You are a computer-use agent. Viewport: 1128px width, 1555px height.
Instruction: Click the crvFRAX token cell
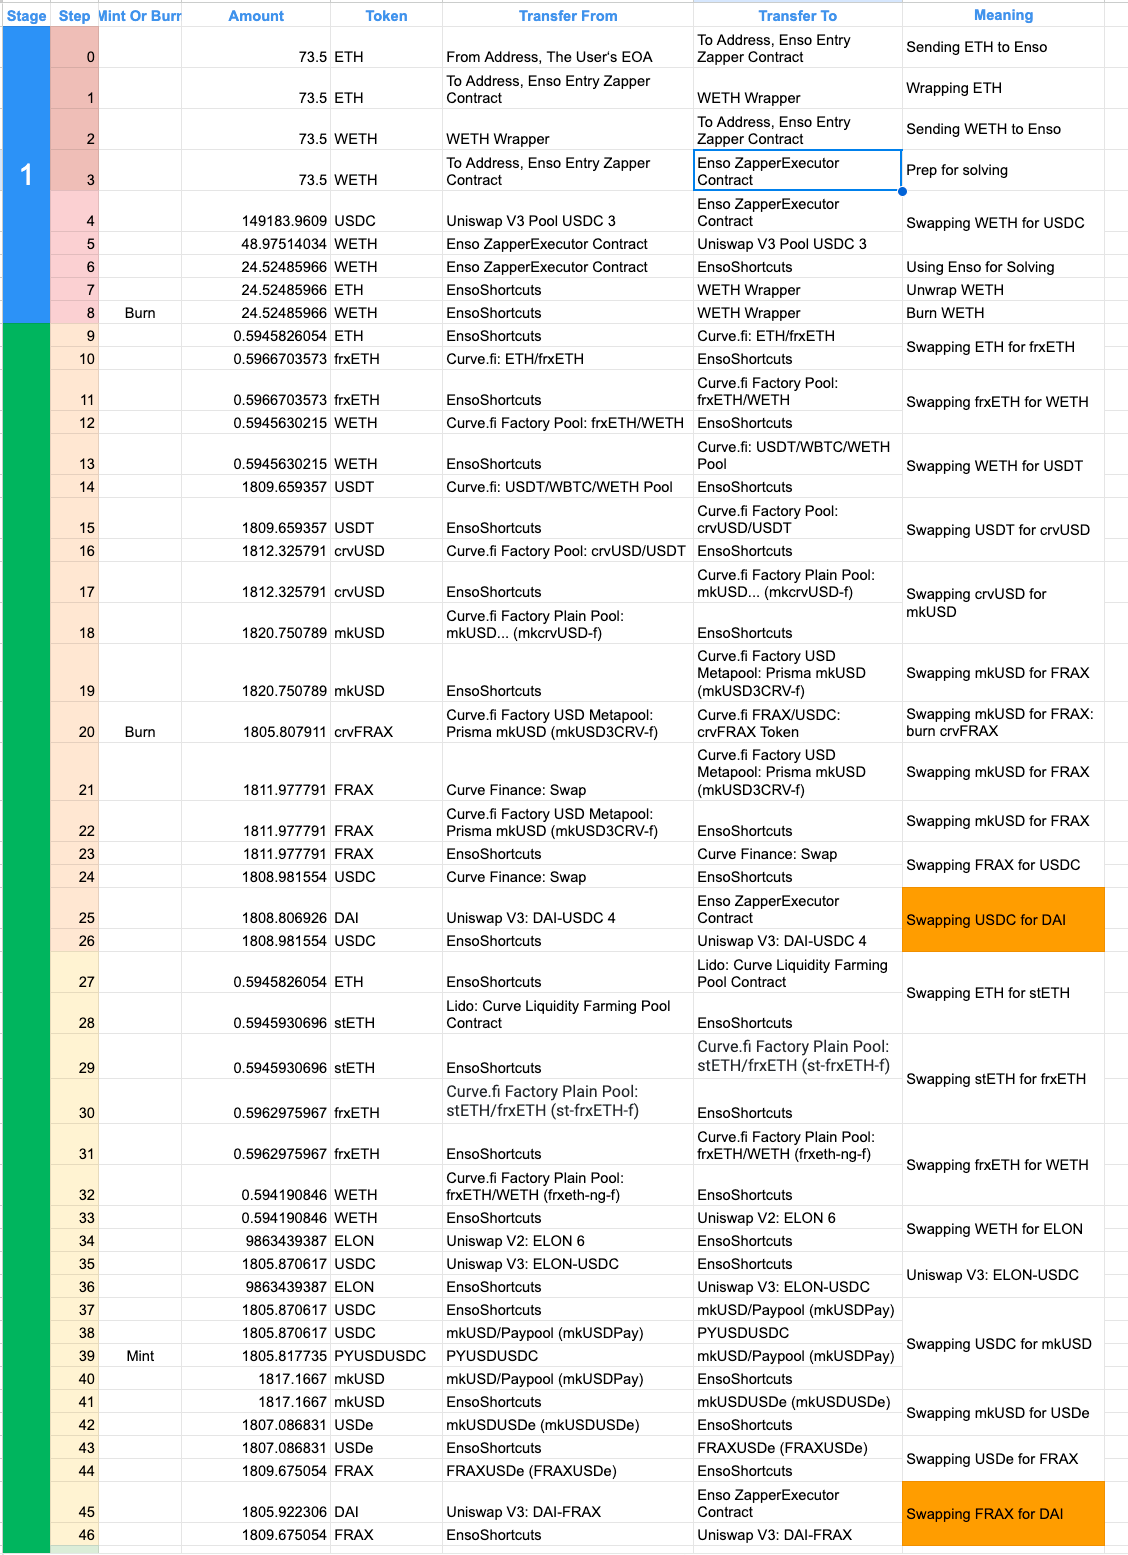click(x=386, y=722)
